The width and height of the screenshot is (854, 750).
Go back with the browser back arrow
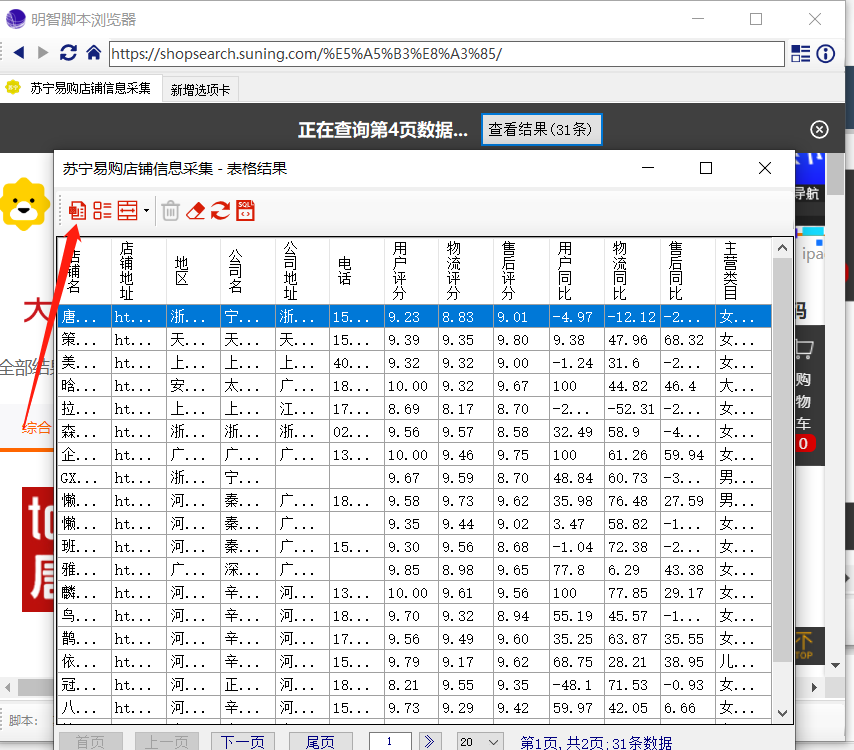point(19,53)
